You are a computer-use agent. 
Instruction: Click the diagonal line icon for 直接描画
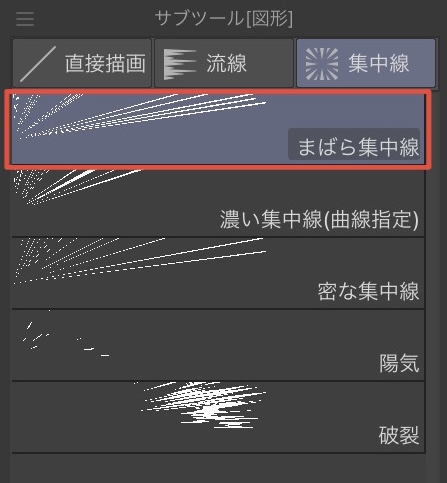point(38,64)
